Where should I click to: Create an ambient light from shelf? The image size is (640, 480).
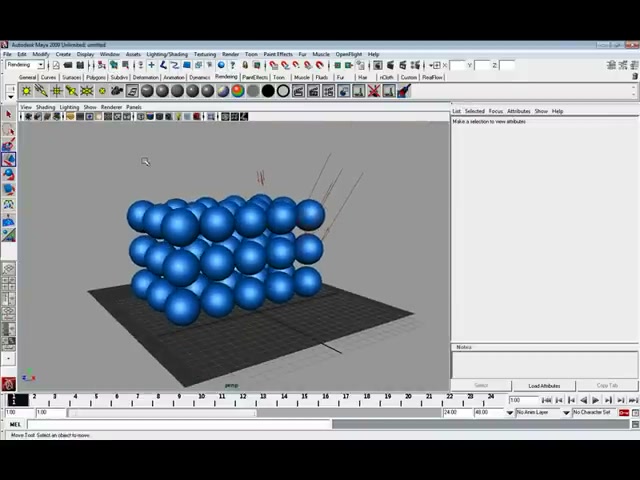26,91
